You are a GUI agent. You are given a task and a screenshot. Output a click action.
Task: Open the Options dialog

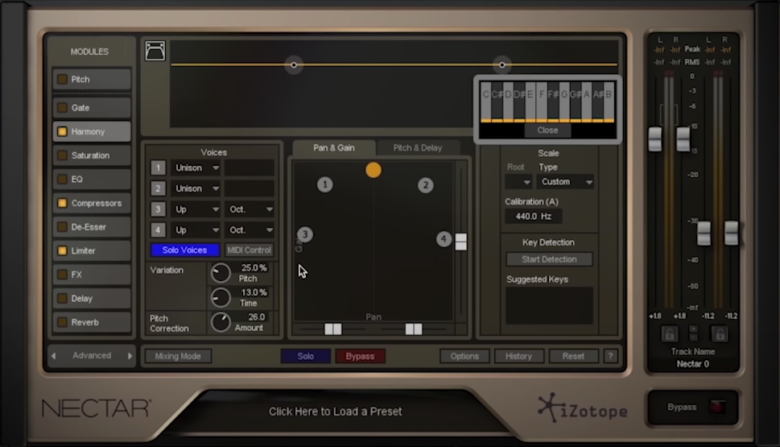465,356
